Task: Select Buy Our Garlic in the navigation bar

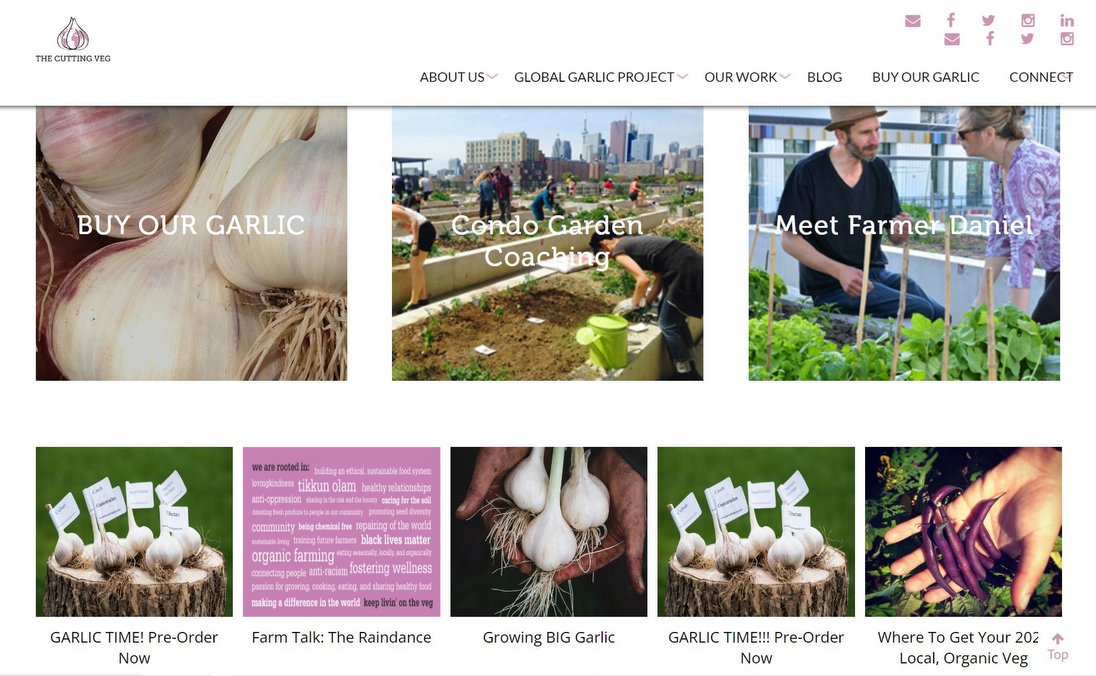Action: 925,77
